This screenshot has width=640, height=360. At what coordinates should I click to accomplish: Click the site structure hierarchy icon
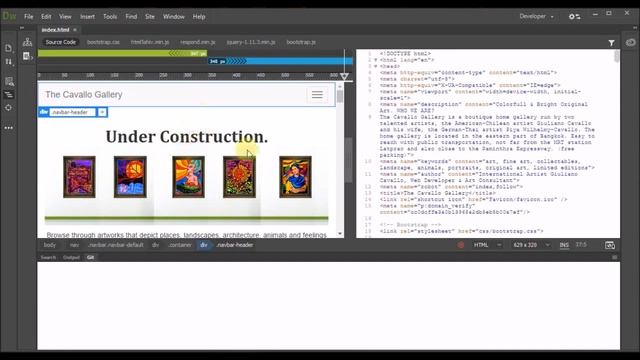click(x=27, y=42)
